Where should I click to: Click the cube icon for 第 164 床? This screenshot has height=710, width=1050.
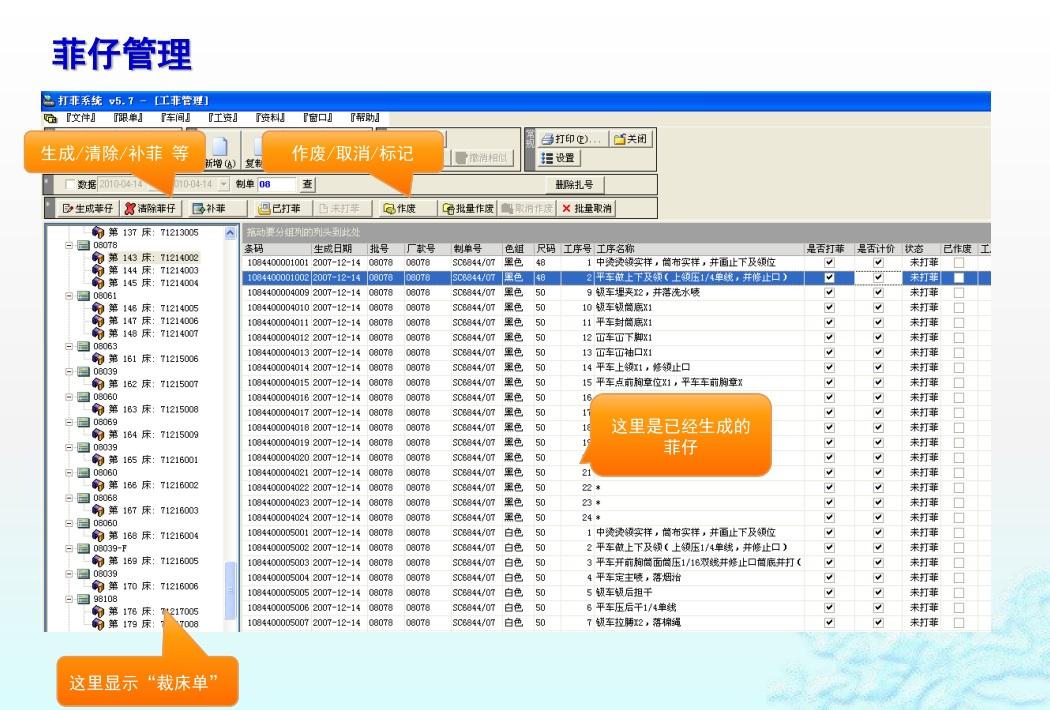[x=98, y=434]
